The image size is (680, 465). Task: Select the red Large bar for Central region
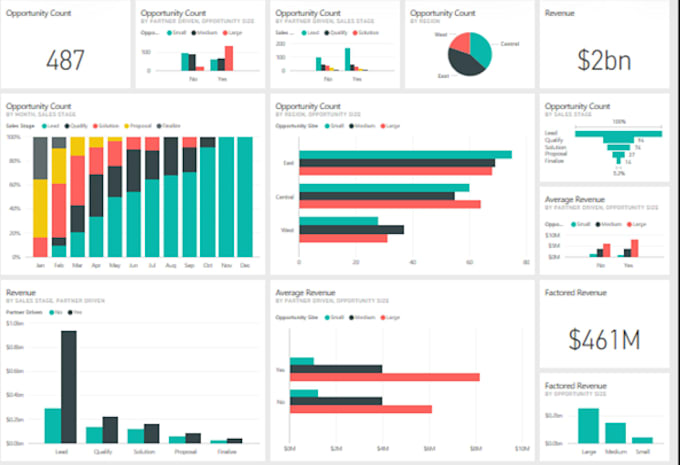[x=390, y=204]
